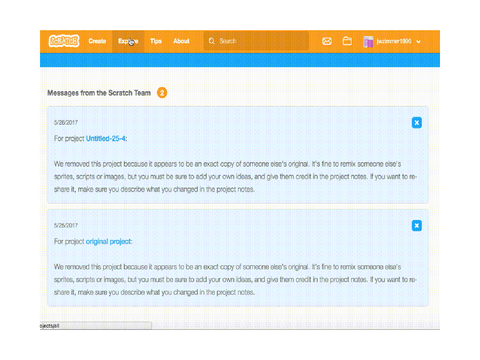Open the messages envelope icon
Image resolution: width=480 pixels, height=360 pixels.
coord(327,41)
